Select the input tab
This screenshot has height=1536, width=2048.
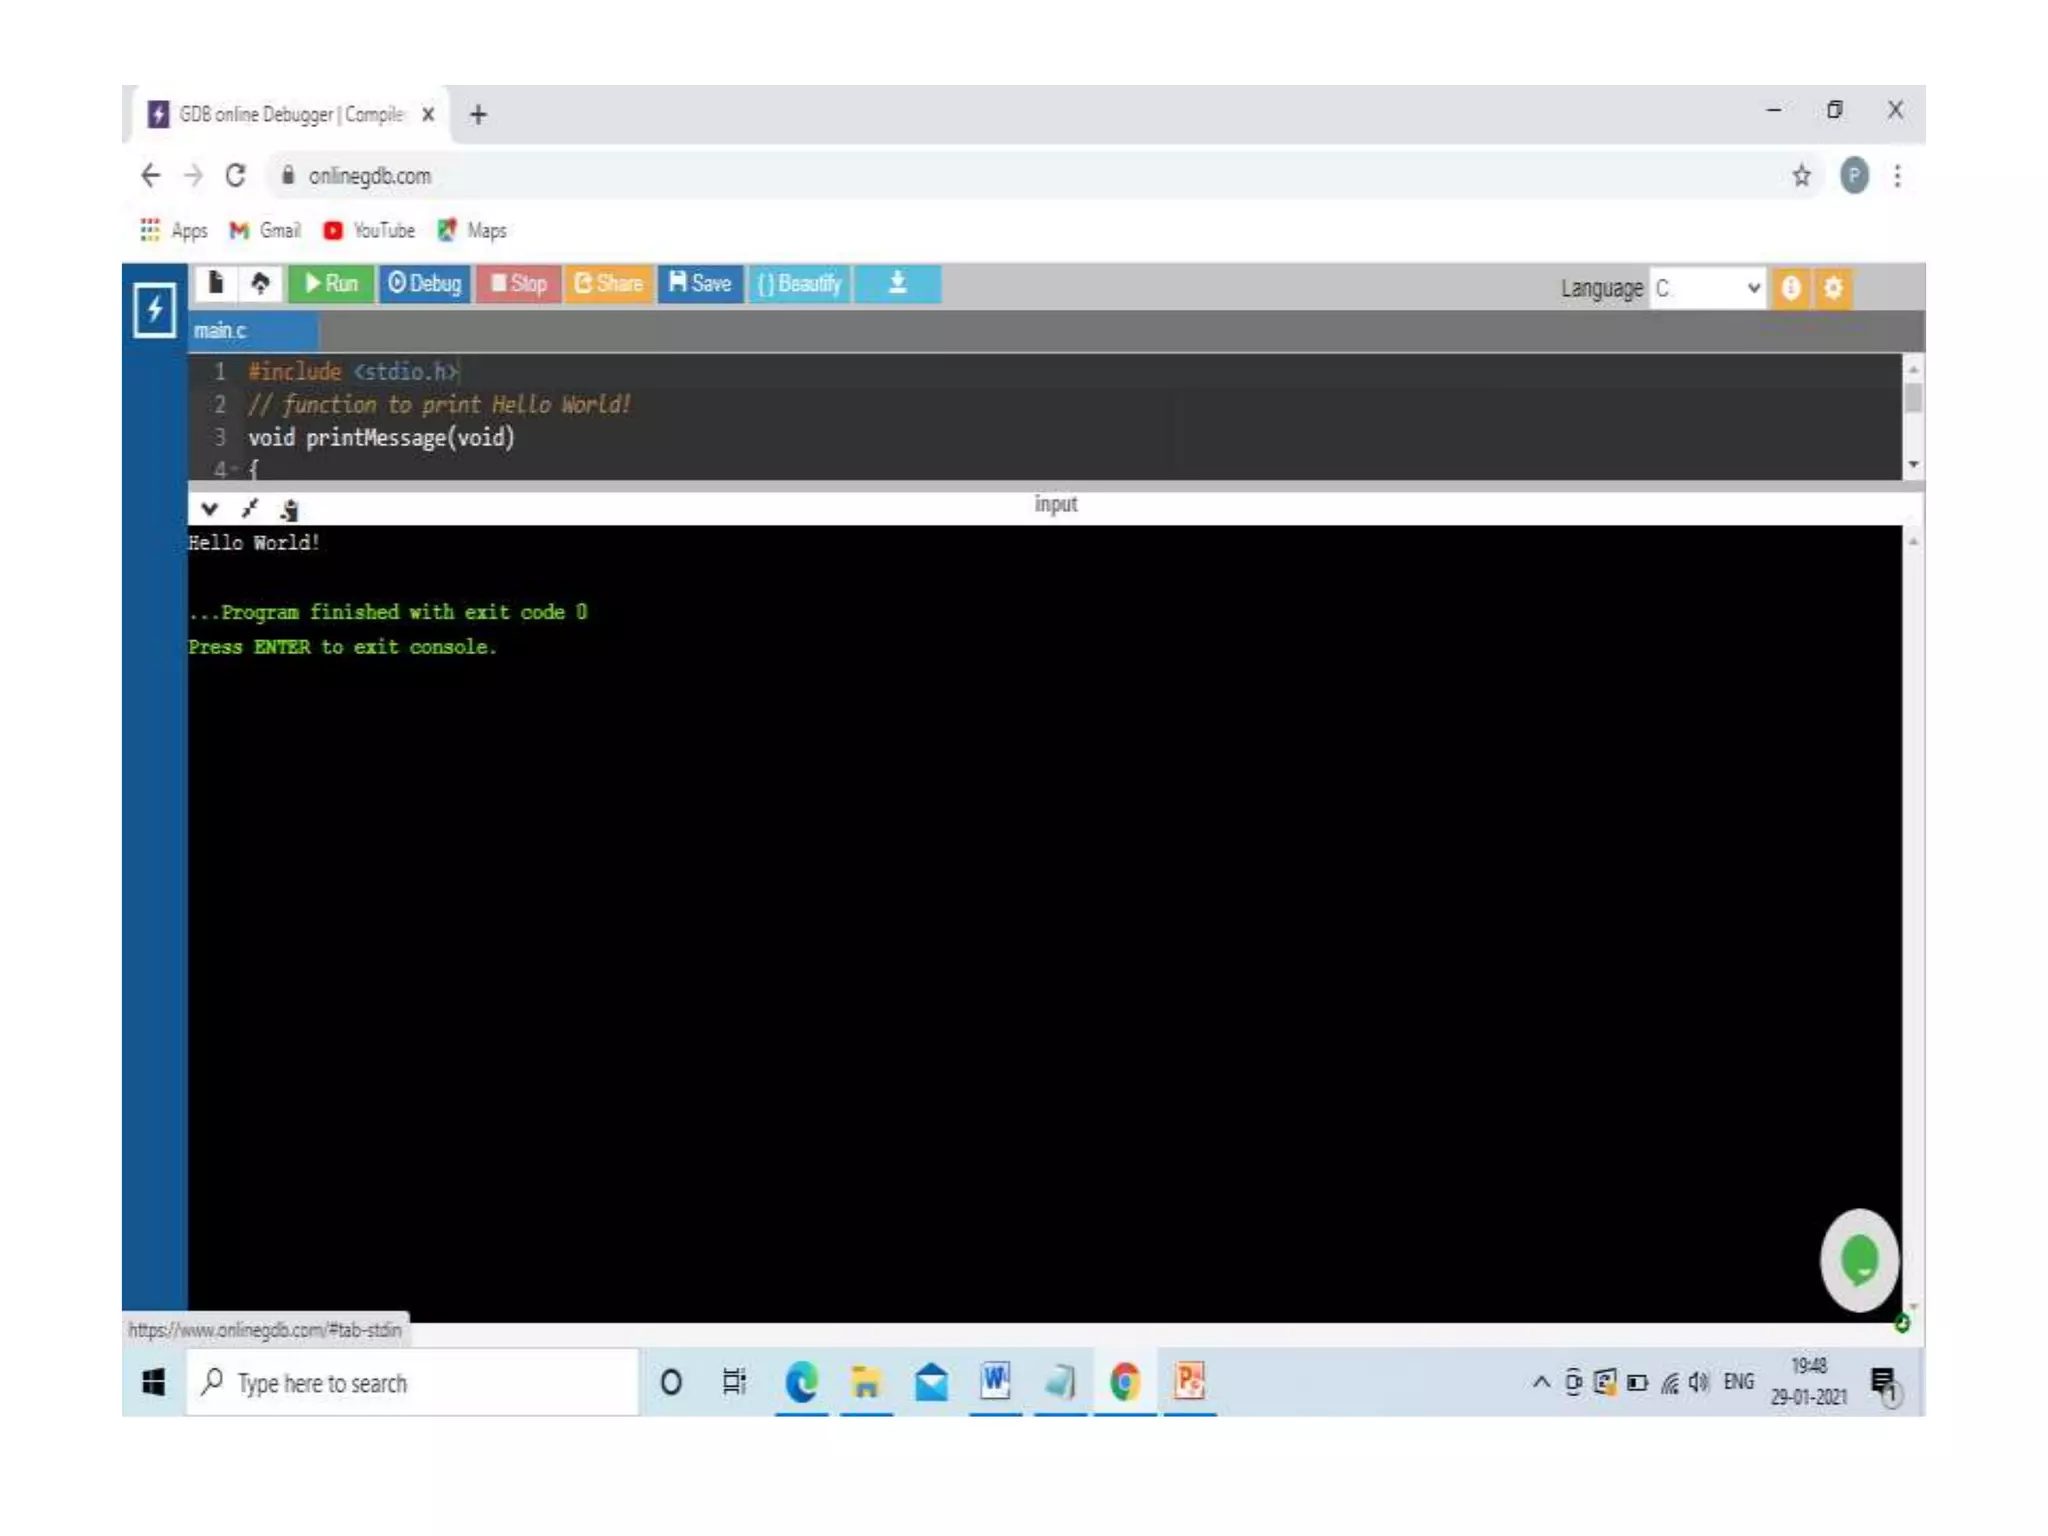tap(1055, 504)
